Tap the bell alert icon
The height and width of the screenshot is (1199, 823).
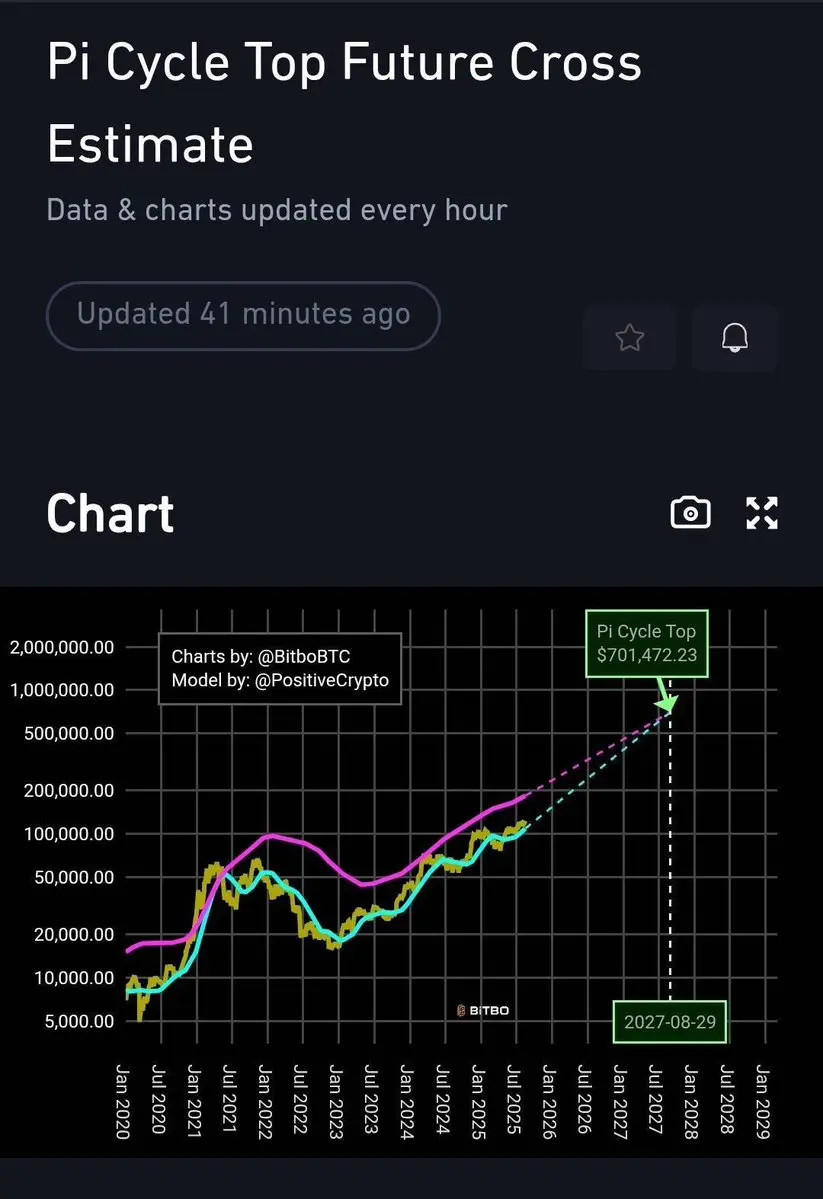734,337
